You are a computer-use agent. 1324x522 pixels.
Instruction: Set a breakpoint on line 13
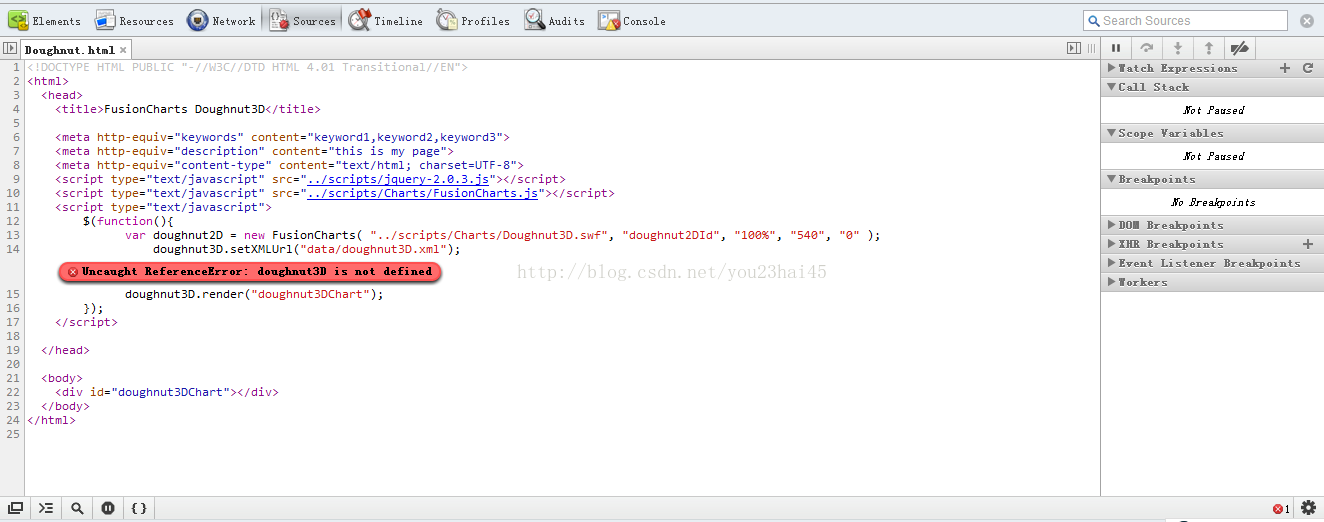(13, 235)
